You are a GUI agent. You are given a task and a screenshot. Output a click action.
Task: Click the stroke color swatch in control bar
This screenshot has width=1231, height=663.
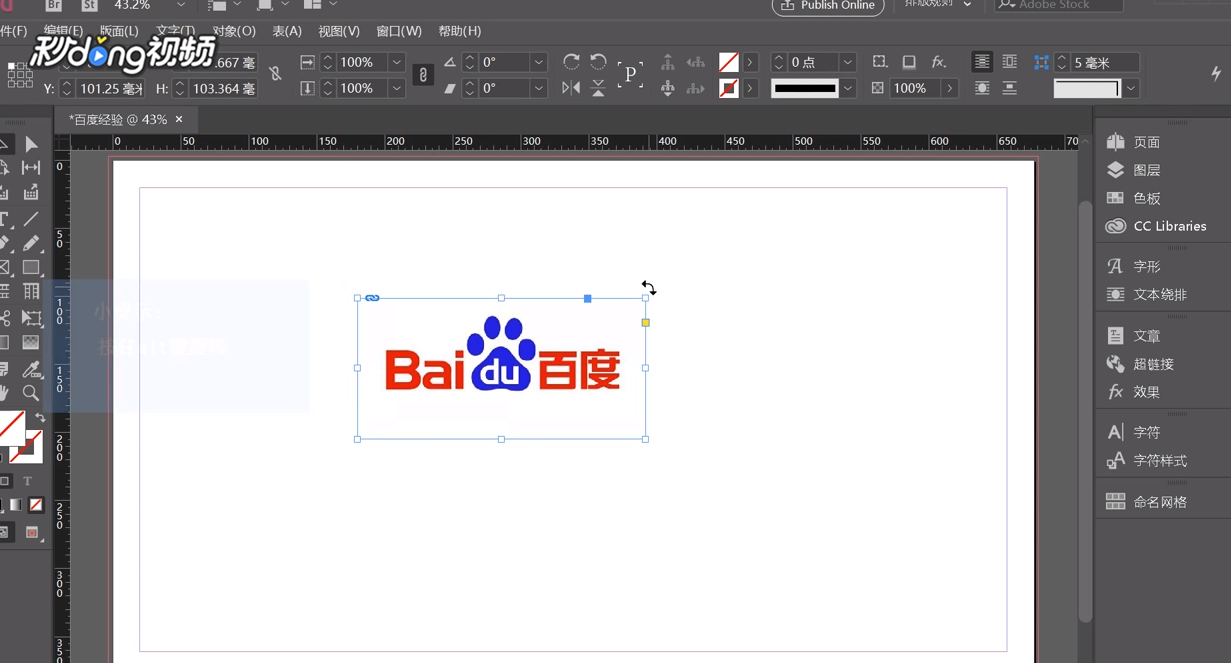[729, 88]
